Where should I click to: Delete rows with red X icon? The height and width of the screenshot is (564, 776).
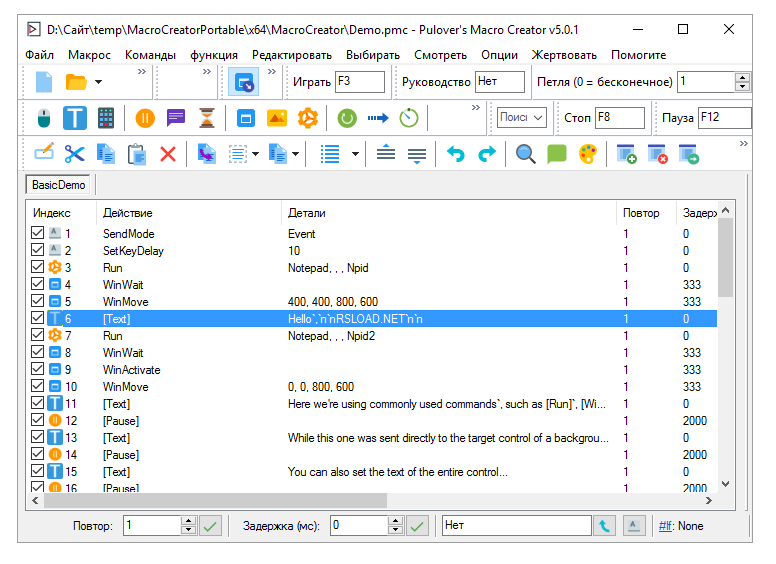(x=168, y=154)
